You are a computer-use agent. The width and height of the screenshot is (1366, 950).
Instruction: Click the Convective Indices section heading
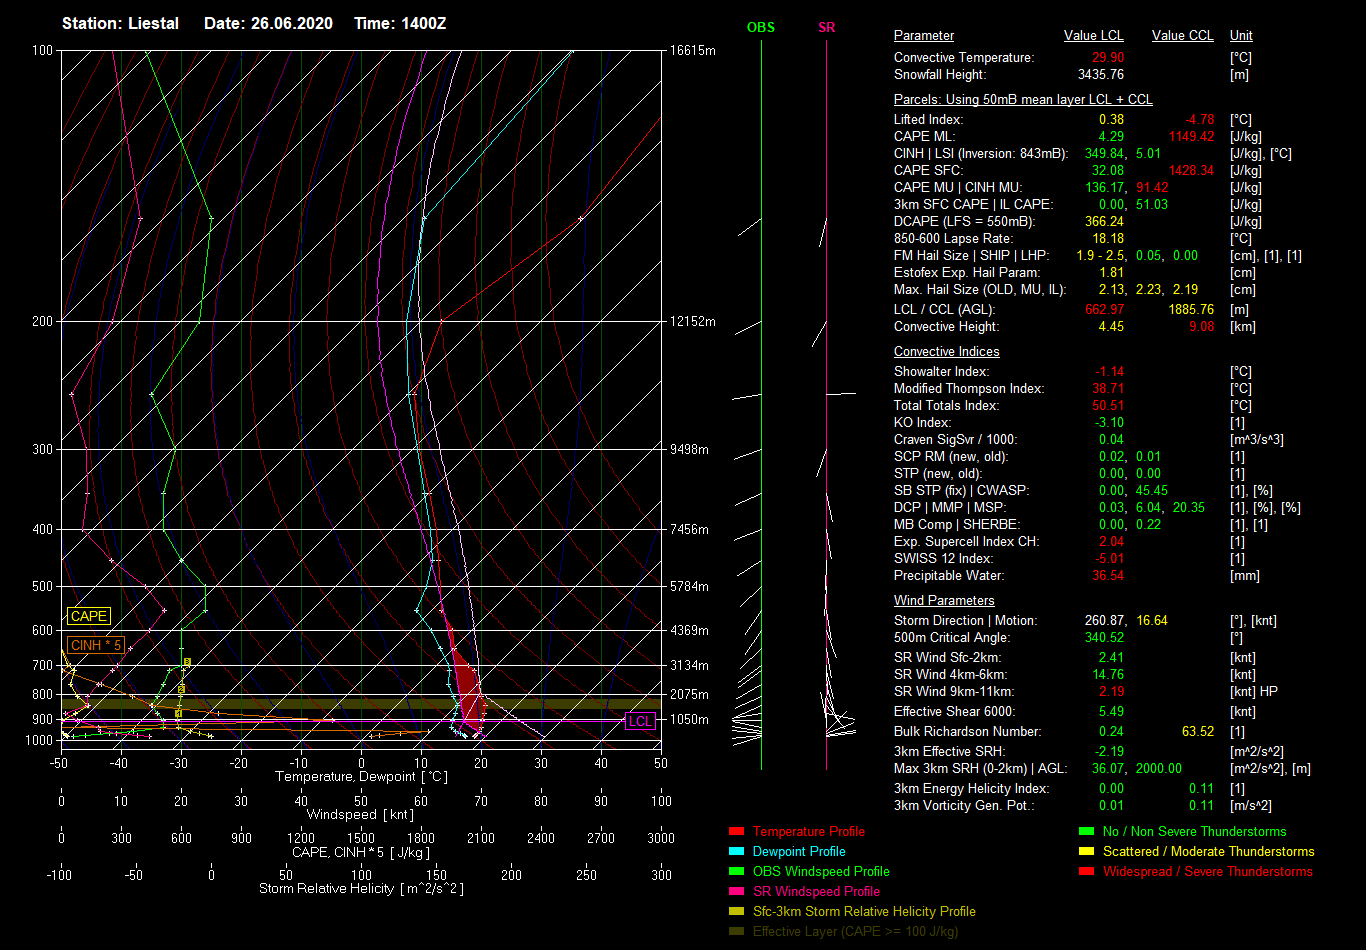coord(946,352)
